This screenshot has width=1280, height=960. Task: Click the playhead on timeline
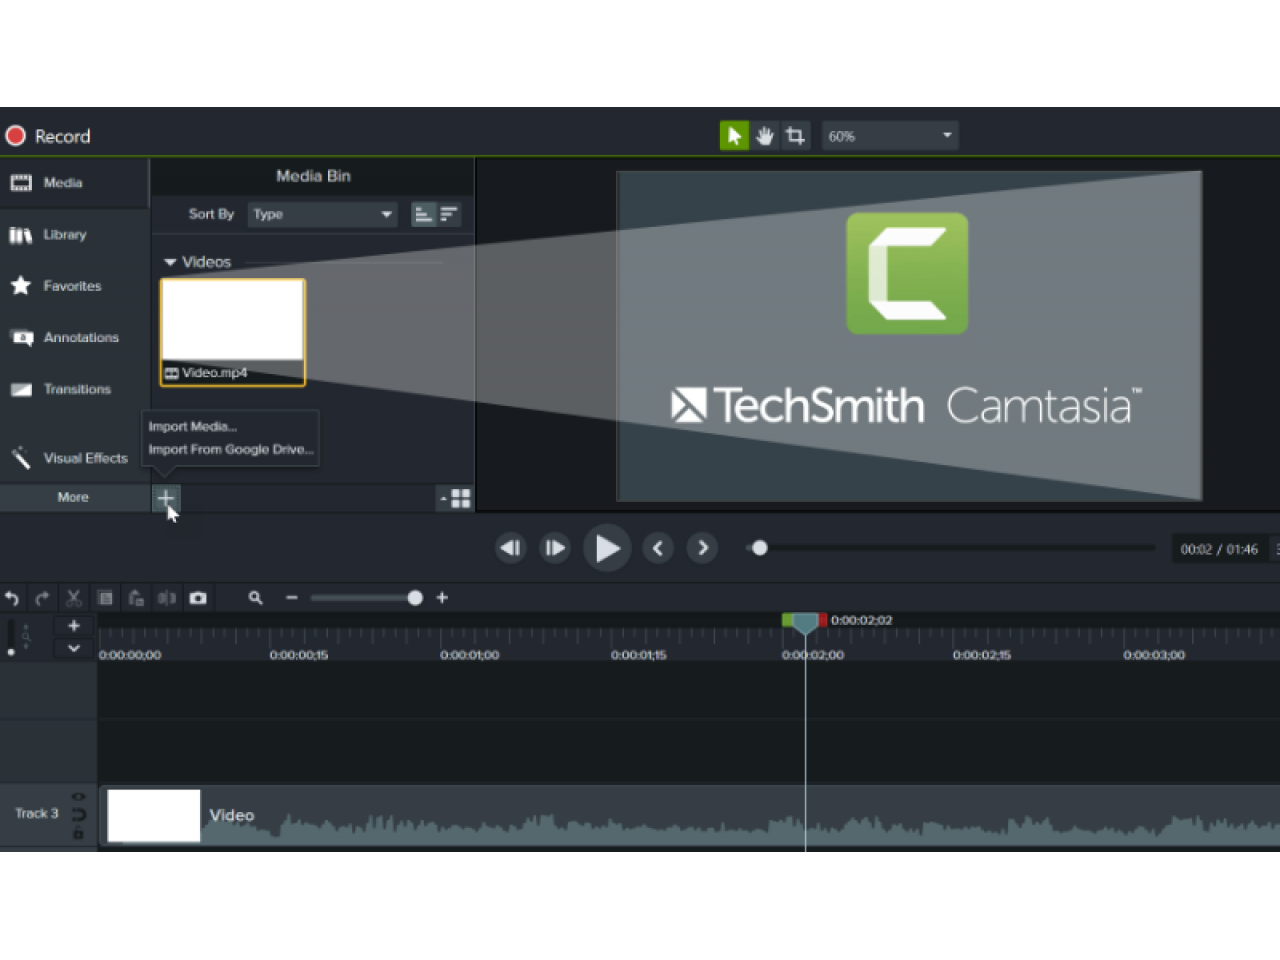click(805, 626)
